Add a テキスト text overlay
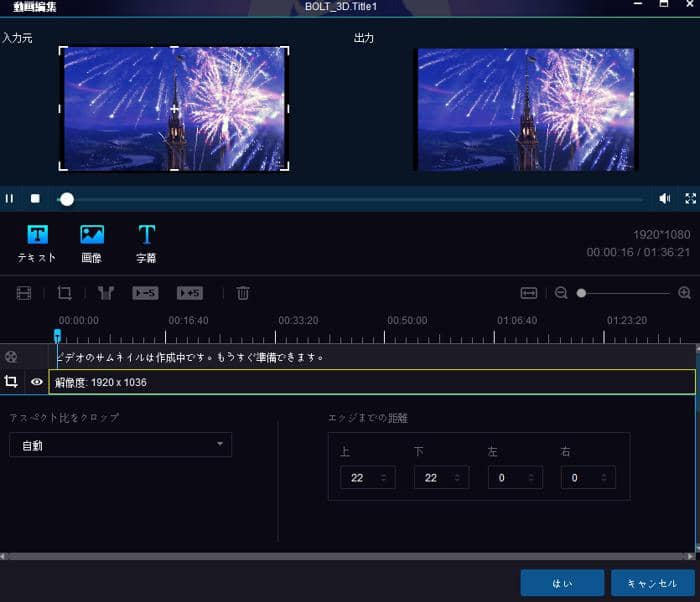This screenshot has width=700, height=602. 37,243
